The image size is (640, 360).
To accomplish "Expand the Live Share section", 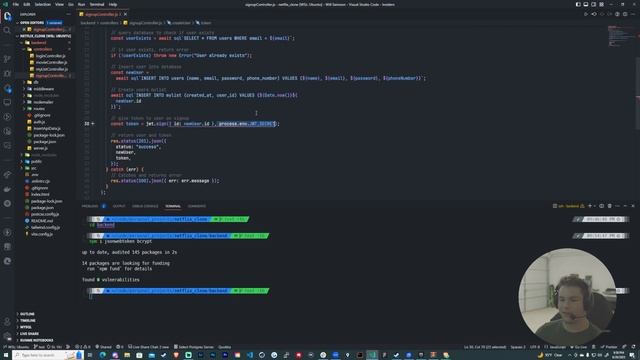I will click(x=29, y=334).
